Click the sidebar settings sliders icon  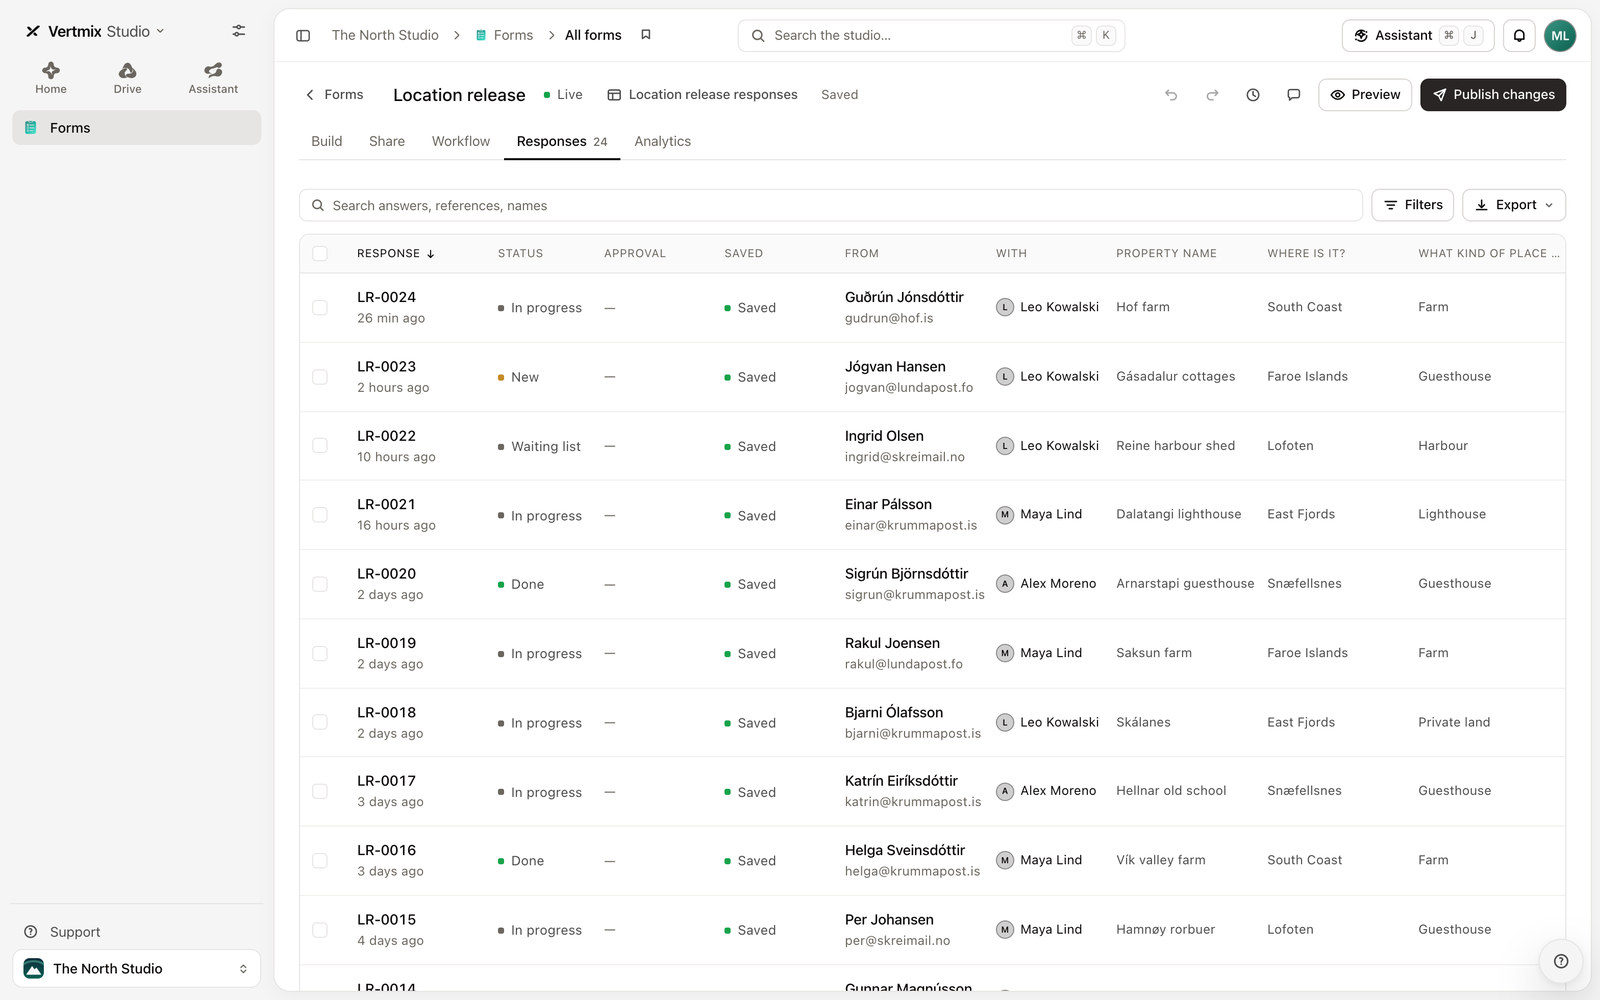point(238,31)
